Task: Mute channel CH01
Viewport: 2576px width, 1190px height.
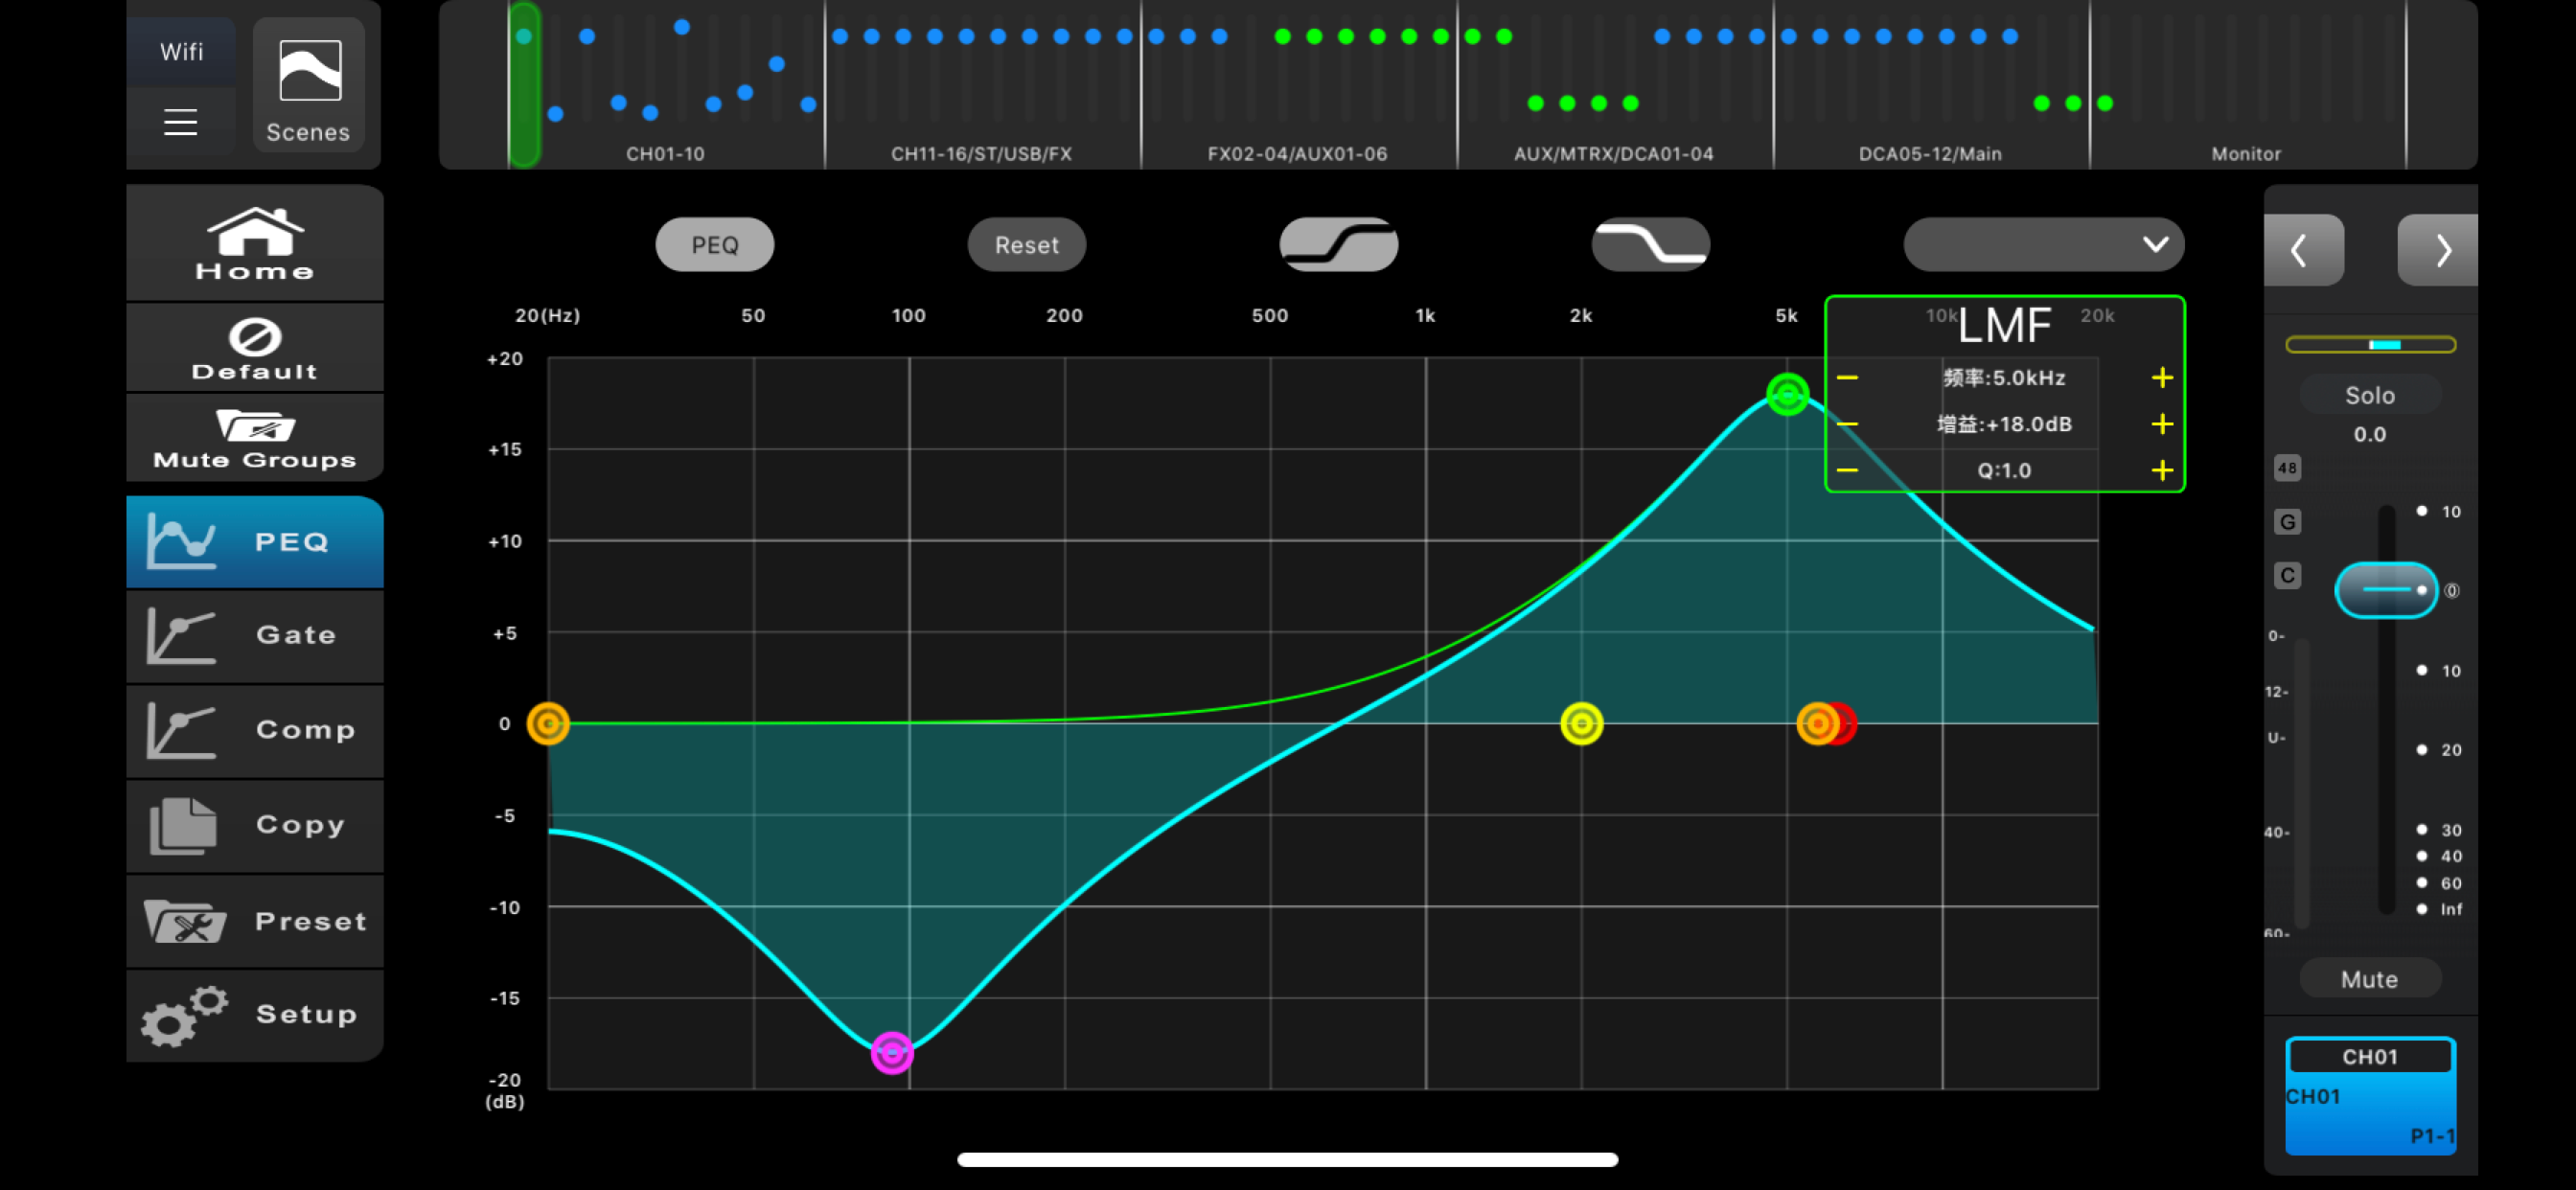Action: 2370,979
